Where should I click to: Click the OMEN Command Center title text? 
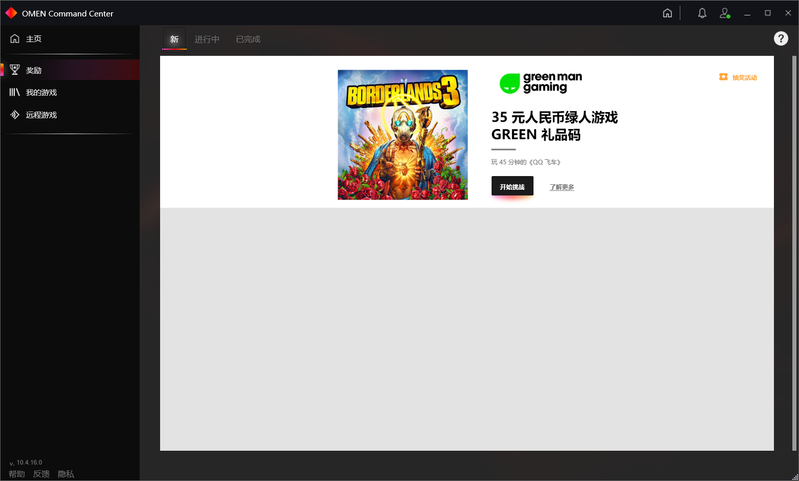click(x=67, y=13)
